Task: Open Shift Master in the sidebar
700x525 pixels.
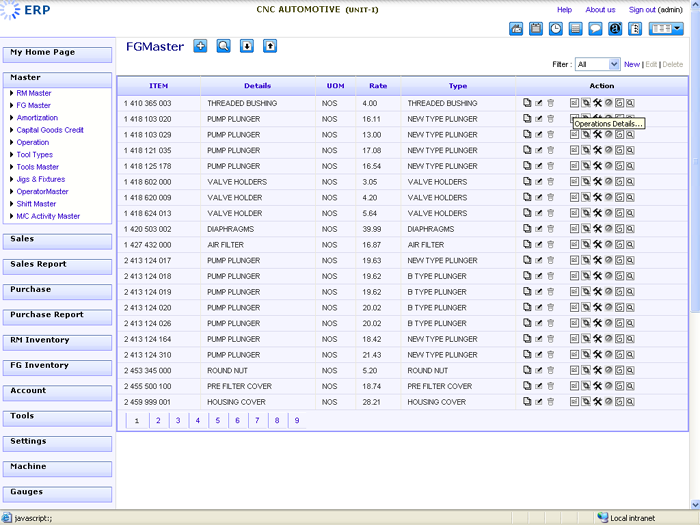Action: (36, 204)
